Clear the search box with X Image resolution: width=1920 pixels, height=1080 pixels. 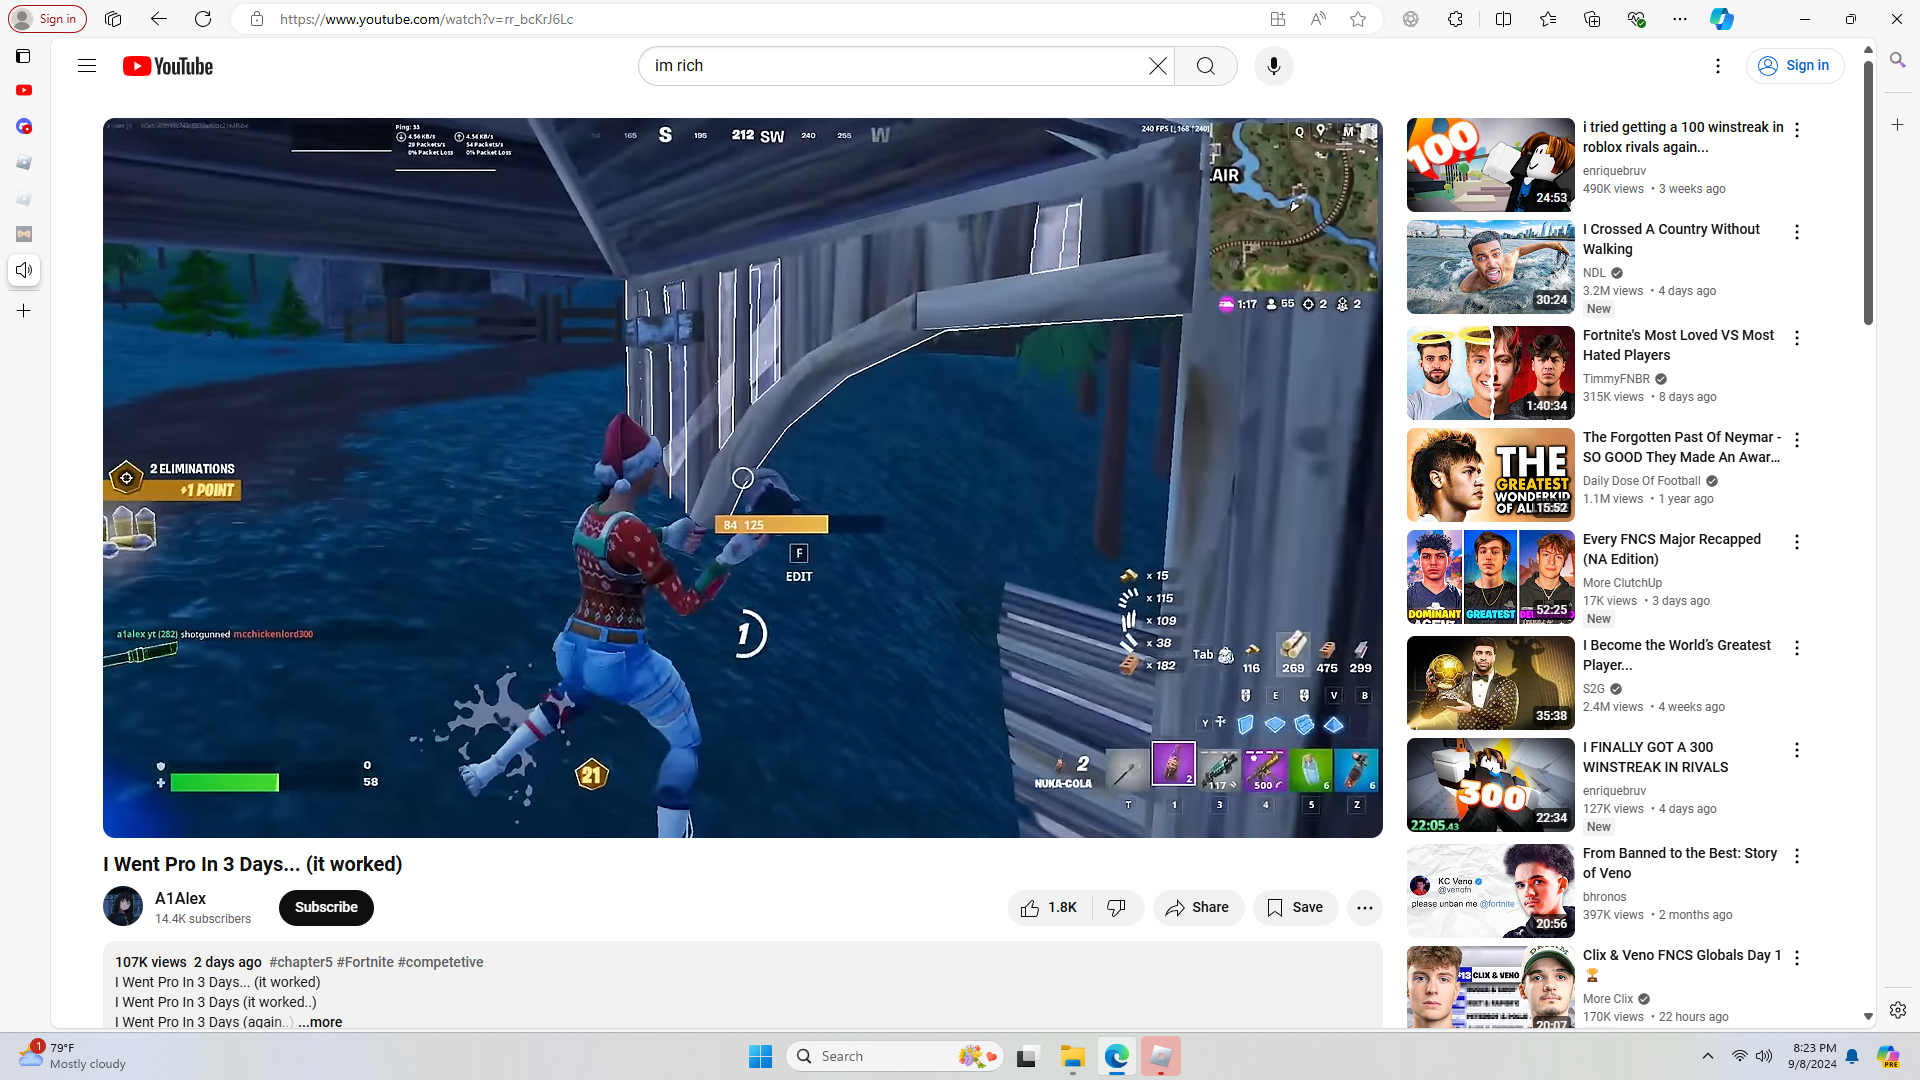click(1157, 66)
